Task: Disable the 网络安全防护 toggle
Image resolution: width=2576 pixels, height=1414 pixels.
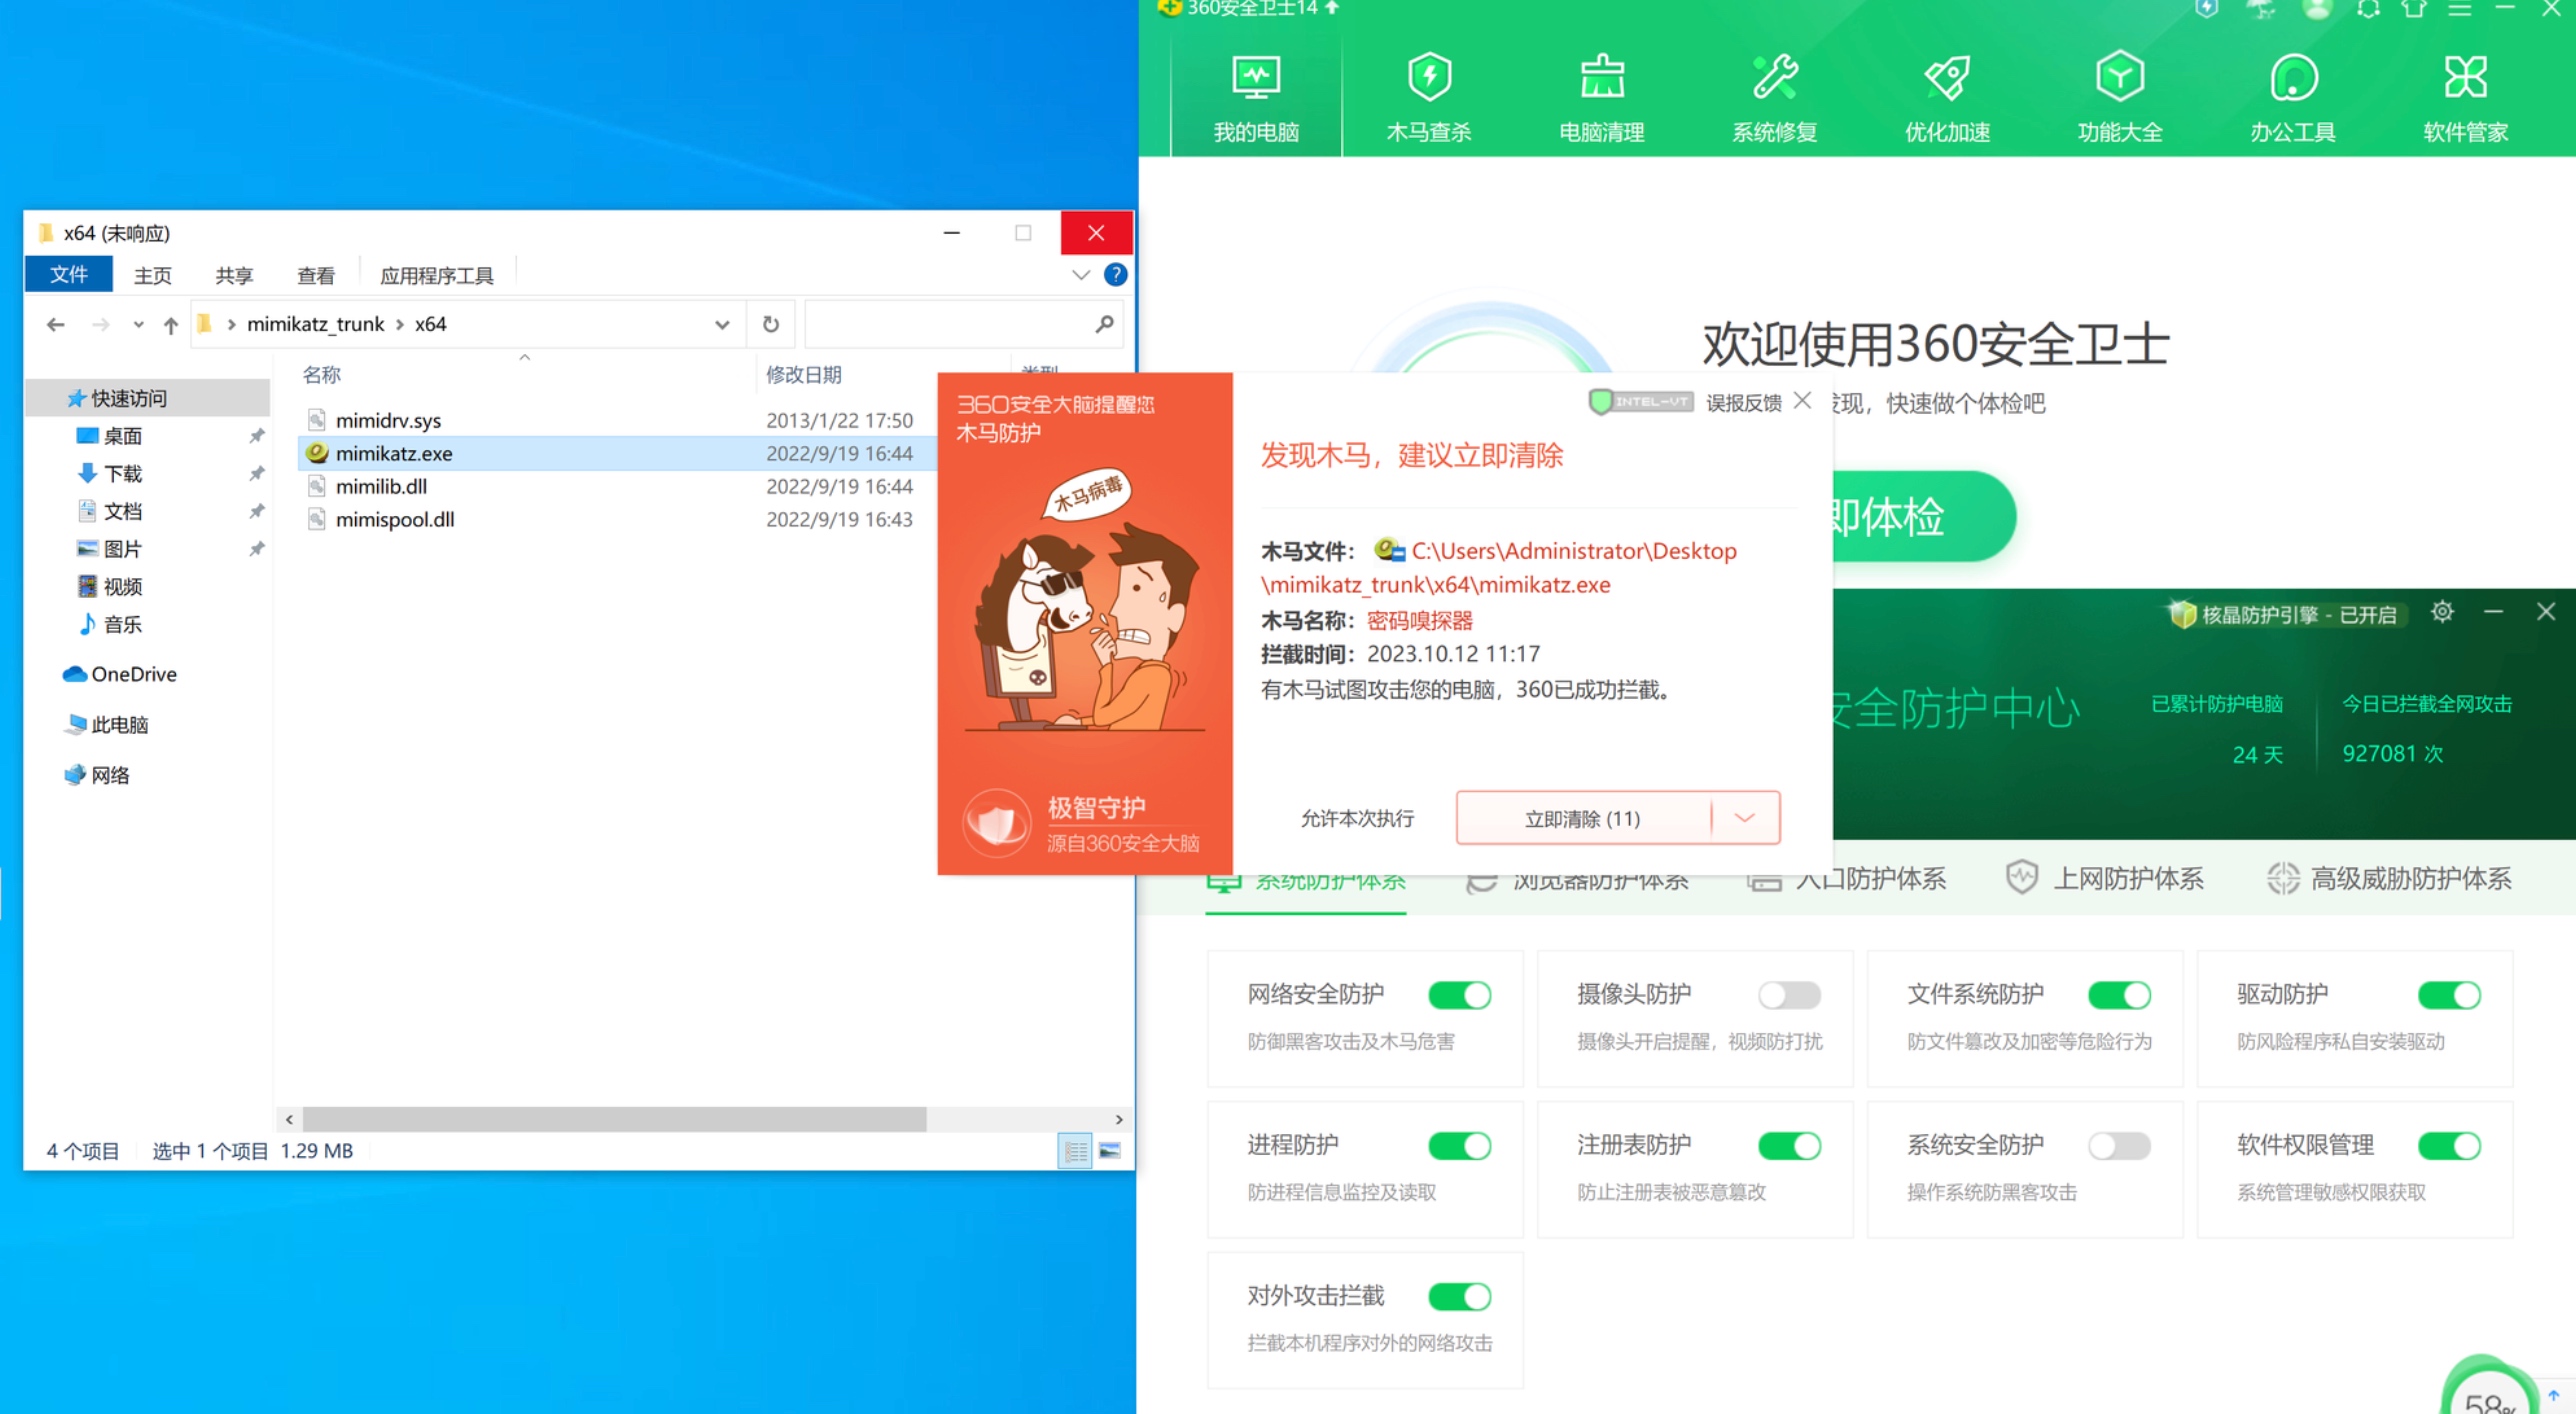Action: (1459, 995)
